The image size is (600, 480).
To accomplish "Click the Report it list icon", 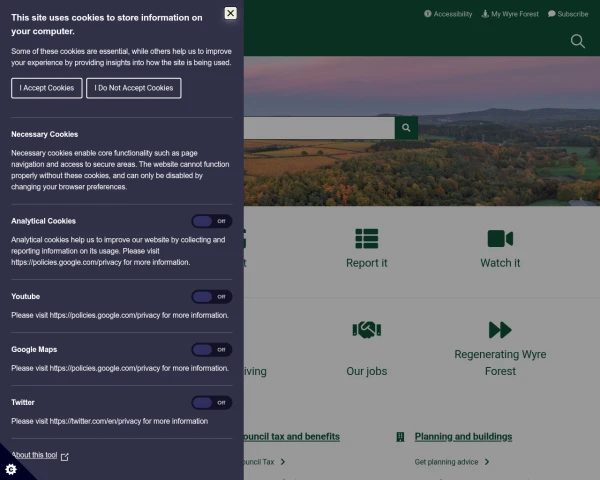I will point(367,239).
